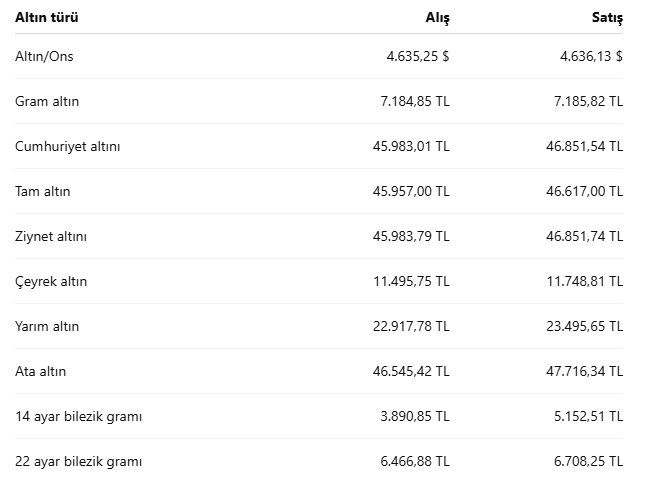
Task: Select the 22 ayar bilezik gramı label
Action: point(79,461)
